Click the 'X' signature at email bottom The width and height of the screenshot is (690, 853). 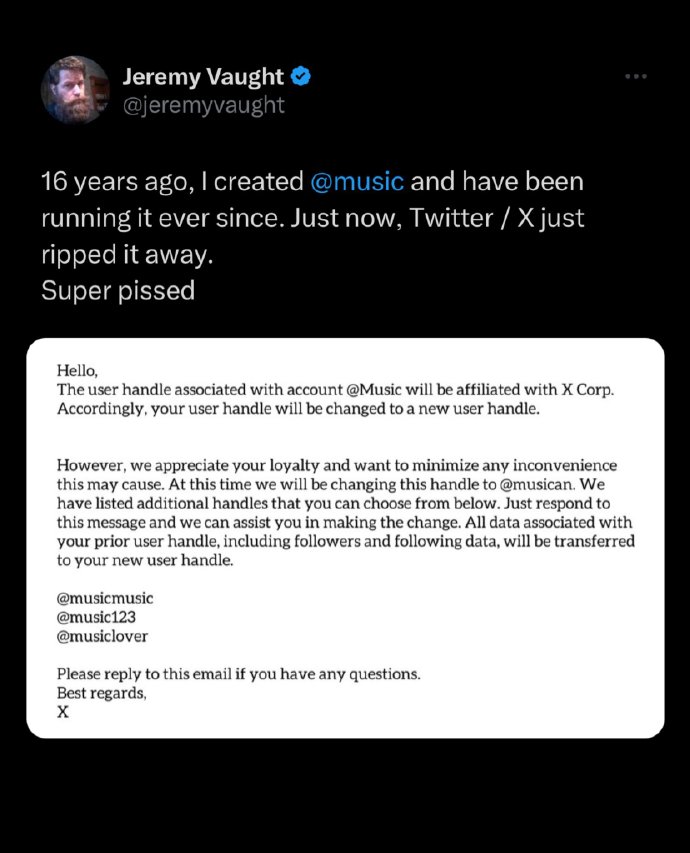click(63, 712)
